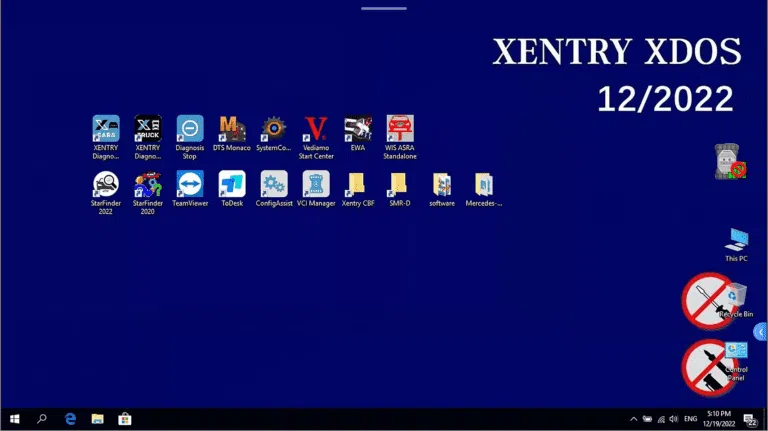Switch ENG input language indicator

point(691,419)
